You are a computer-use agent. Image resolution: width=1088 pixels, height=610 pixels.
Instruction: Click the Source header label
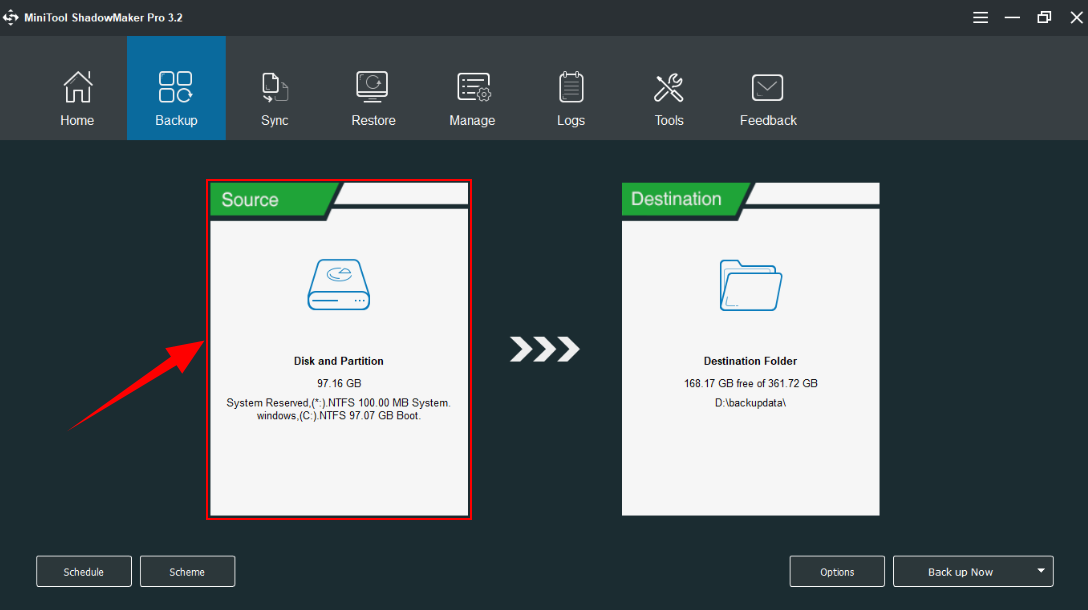(x=250, y=200)
